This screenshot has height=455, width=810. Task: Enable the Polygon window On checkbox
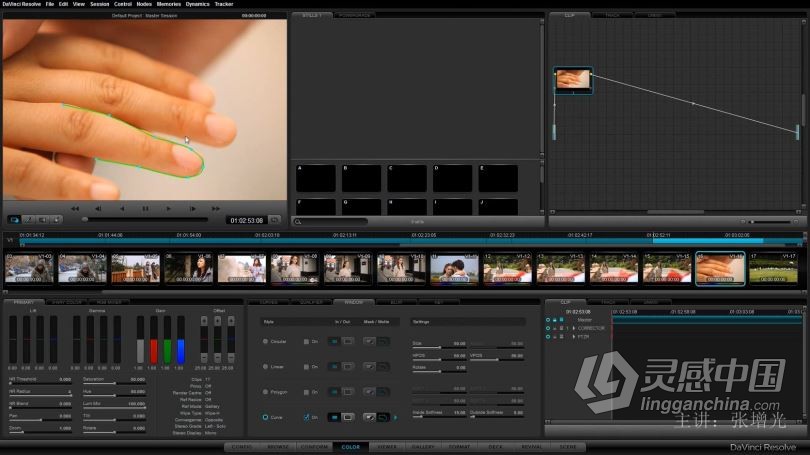point(306,392)
